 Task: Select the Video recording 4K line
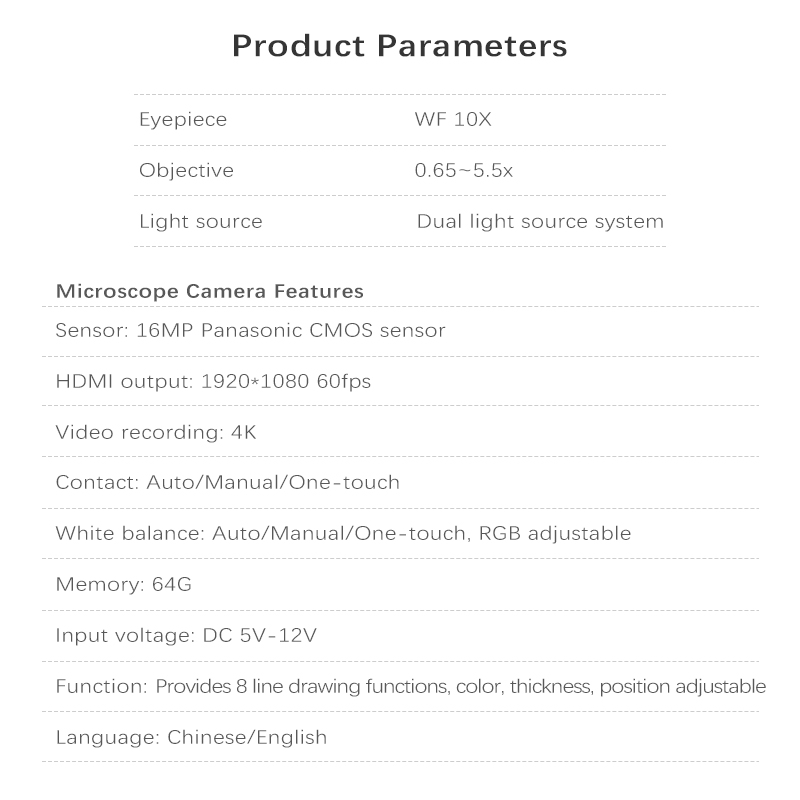point(156,433)
